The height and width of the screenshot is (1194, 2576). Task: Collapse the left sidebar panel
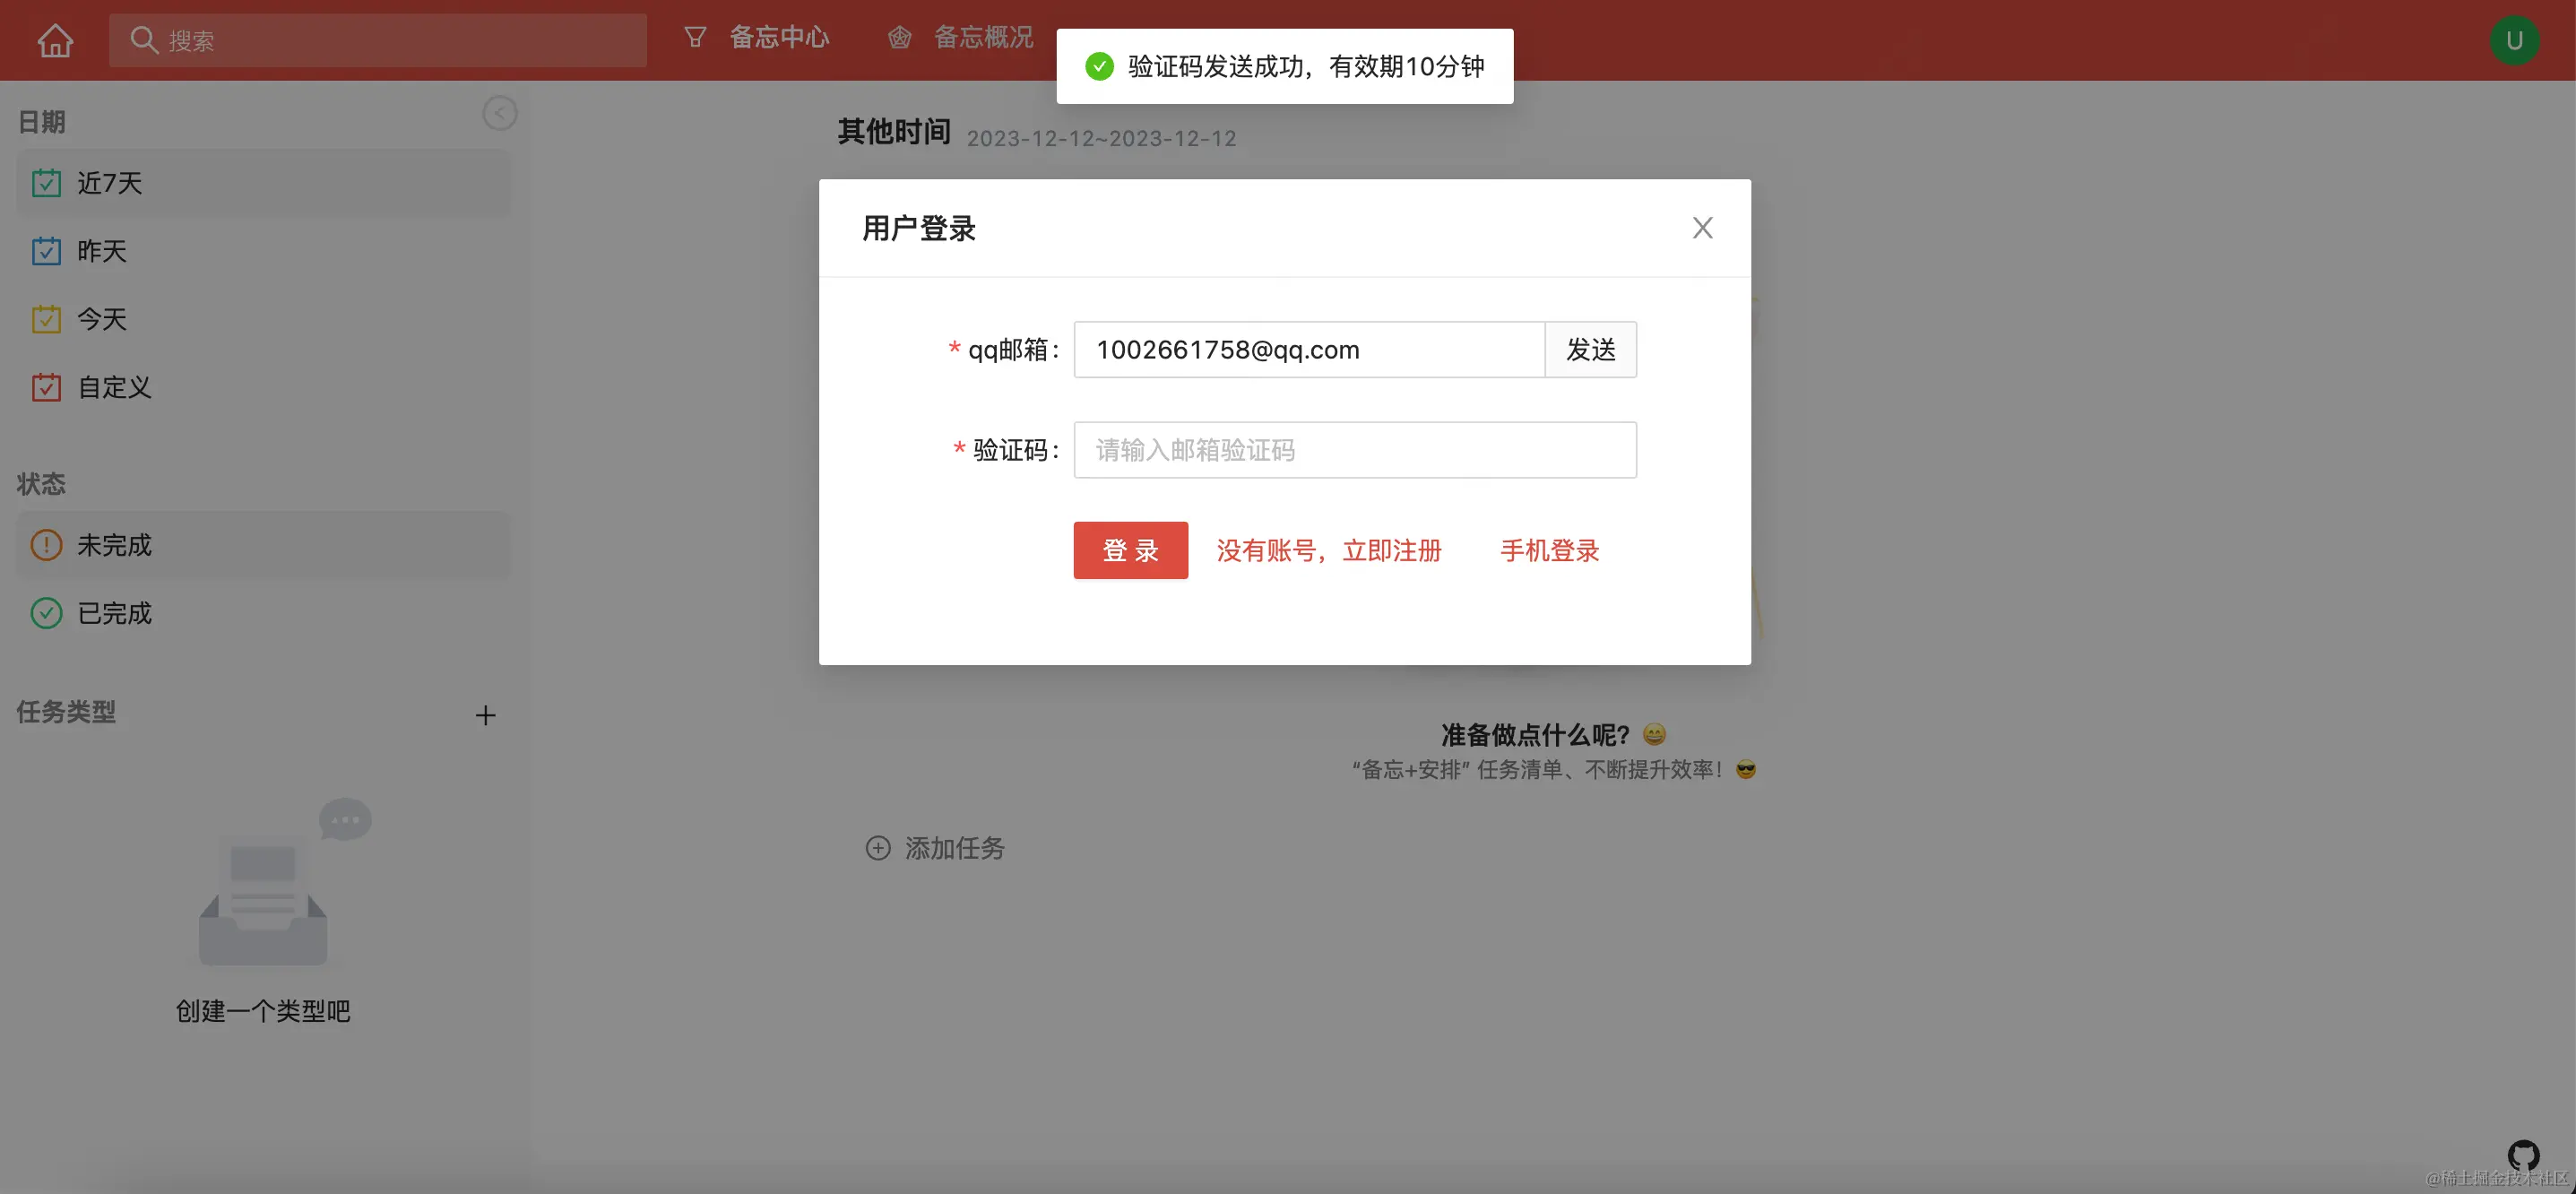coord(500,113)
